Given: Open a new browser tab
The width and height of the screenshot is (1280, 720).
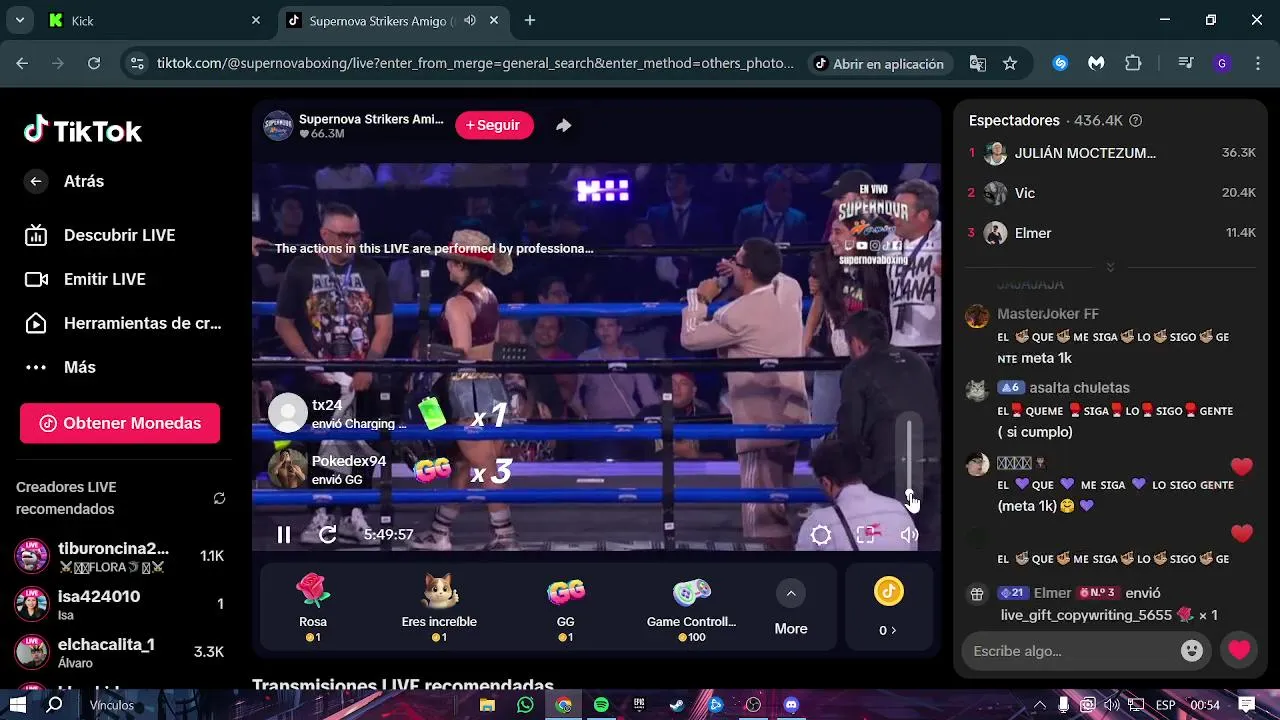Looking at the screenshot, I should 530,20.
